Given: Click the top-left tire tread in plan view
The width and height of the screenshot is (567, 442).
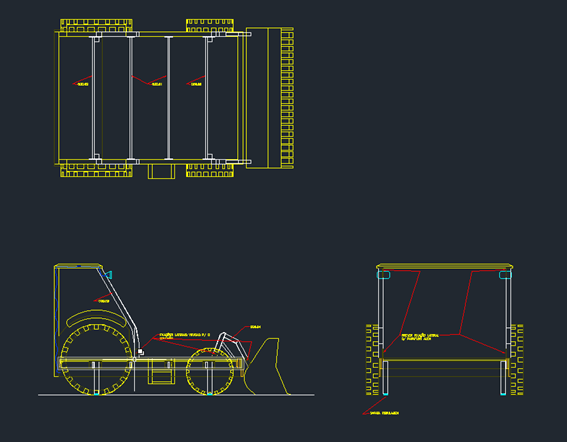Looking at the screenshot, I should point(96,26).
